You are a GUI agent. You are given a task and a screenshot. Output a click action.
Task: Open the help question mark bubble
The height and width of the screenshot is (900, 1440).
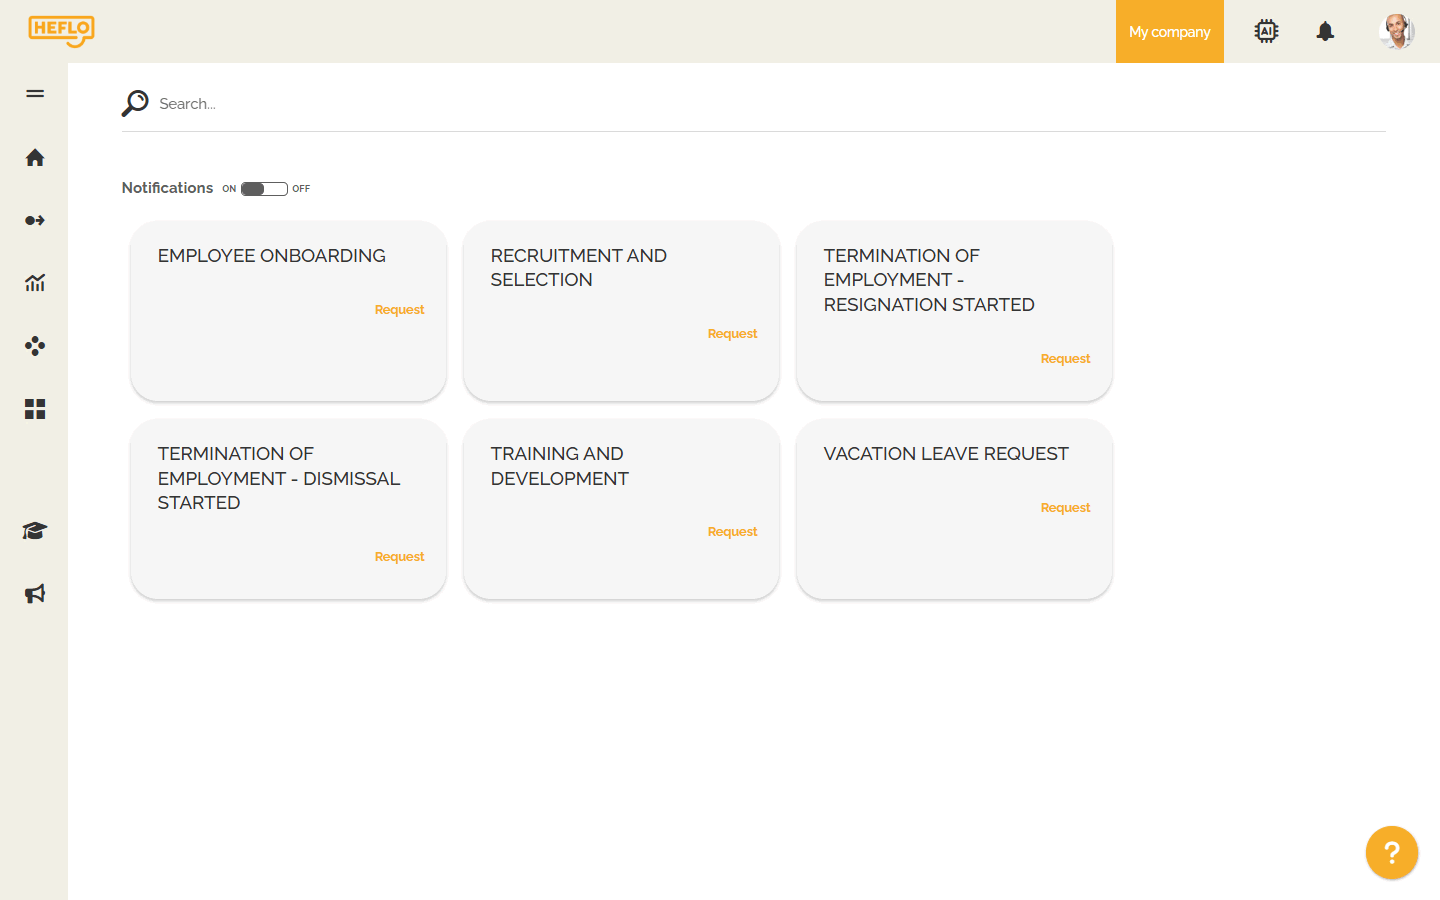1391,852
